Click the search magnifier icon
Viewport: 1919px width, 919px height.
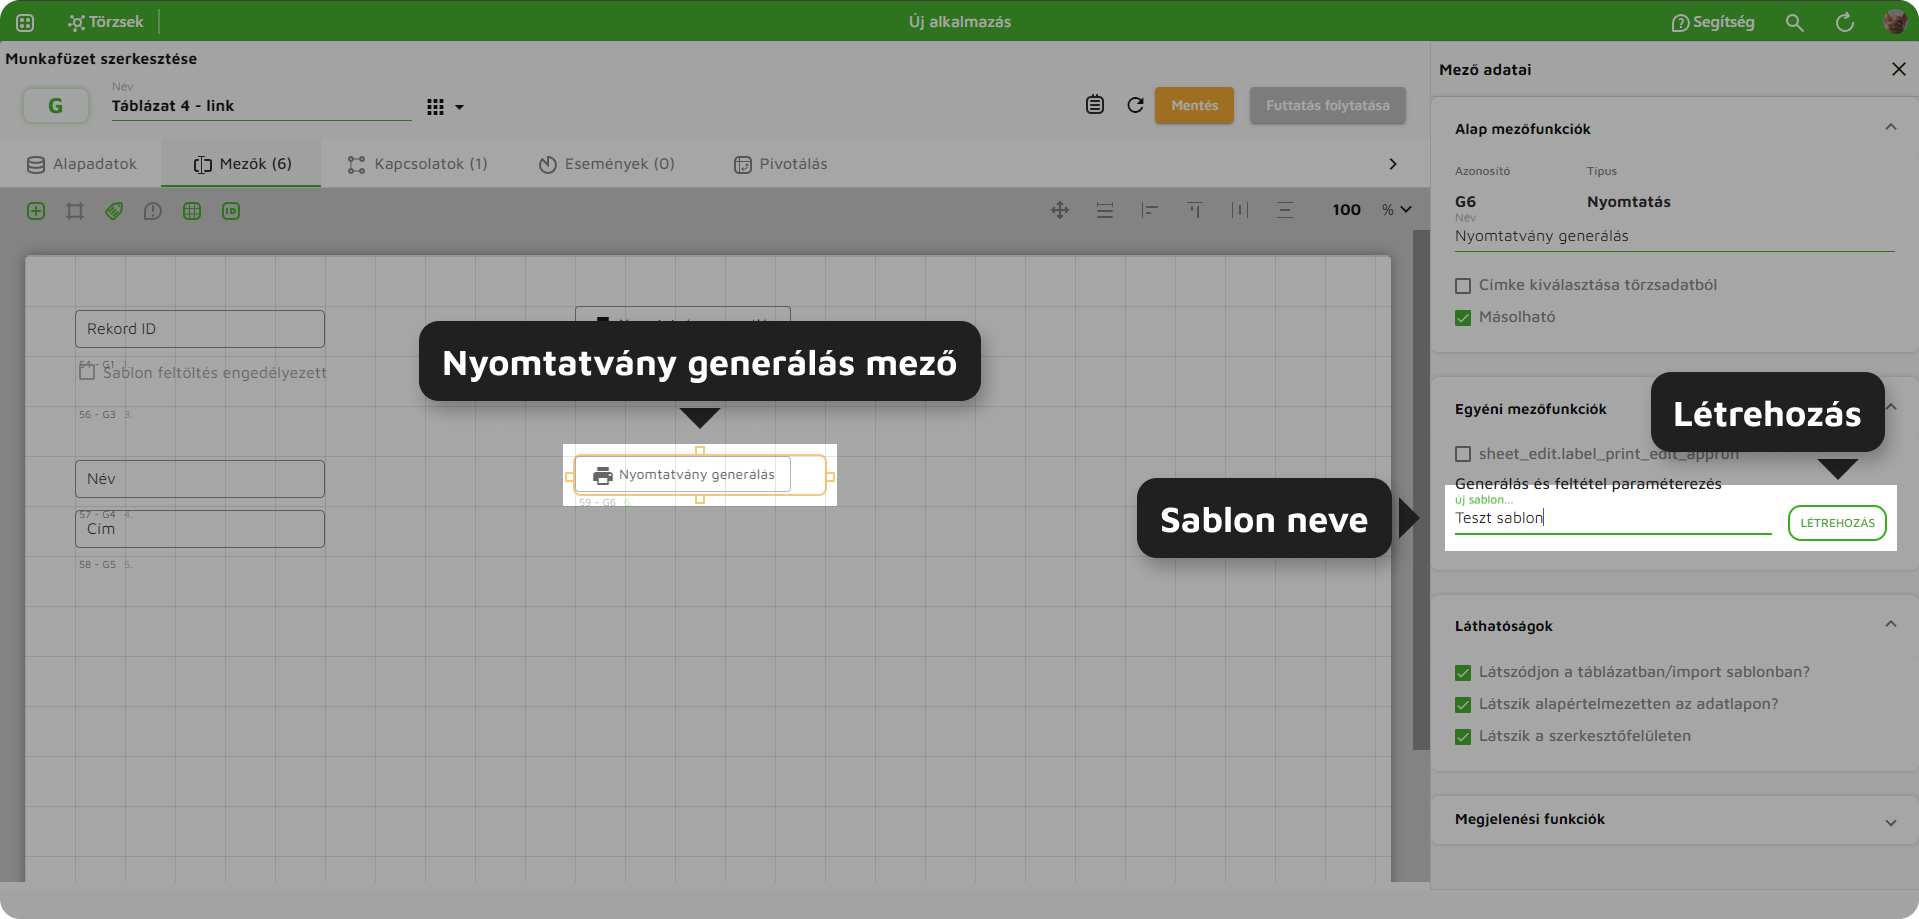[x=1795, y=22]
